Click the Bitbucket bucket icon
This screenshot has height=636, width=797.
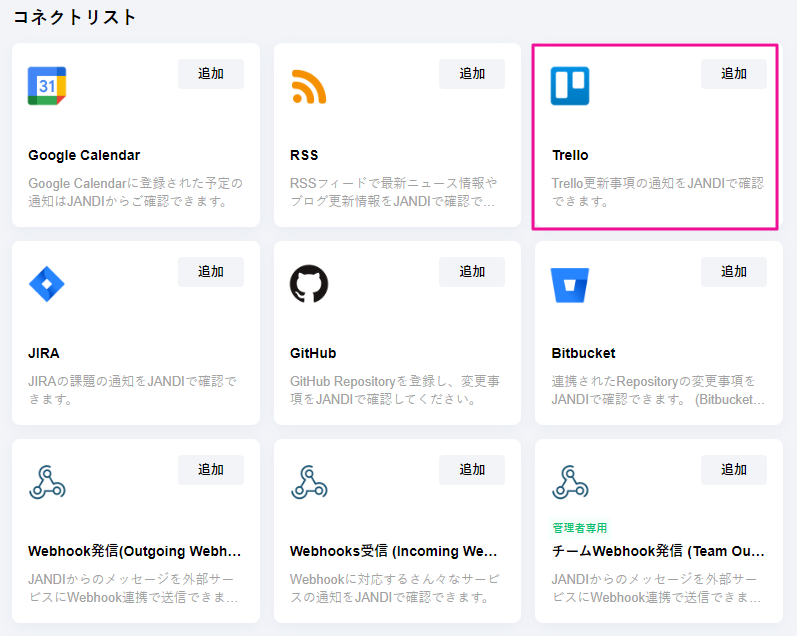(570, 285)
